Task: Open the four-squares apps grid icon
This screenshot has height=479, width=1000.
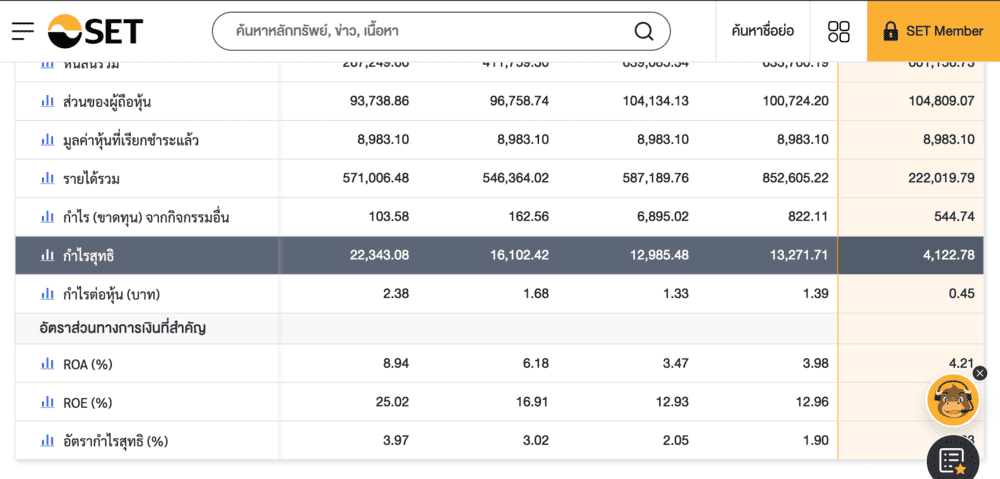Action: (839, 31)
